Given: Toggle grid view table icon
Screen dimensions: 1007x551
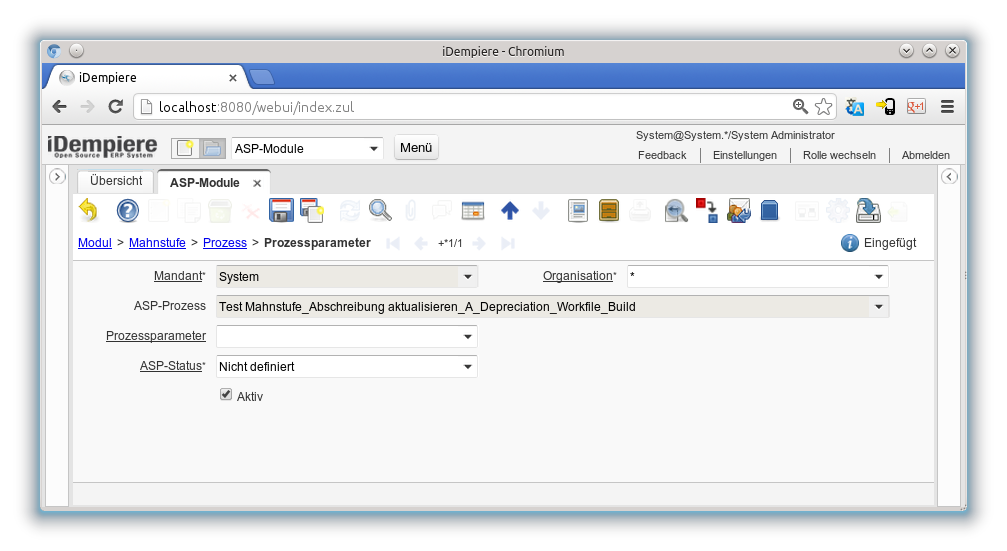Looking at the screenshot, I should (x=472, y=210).
